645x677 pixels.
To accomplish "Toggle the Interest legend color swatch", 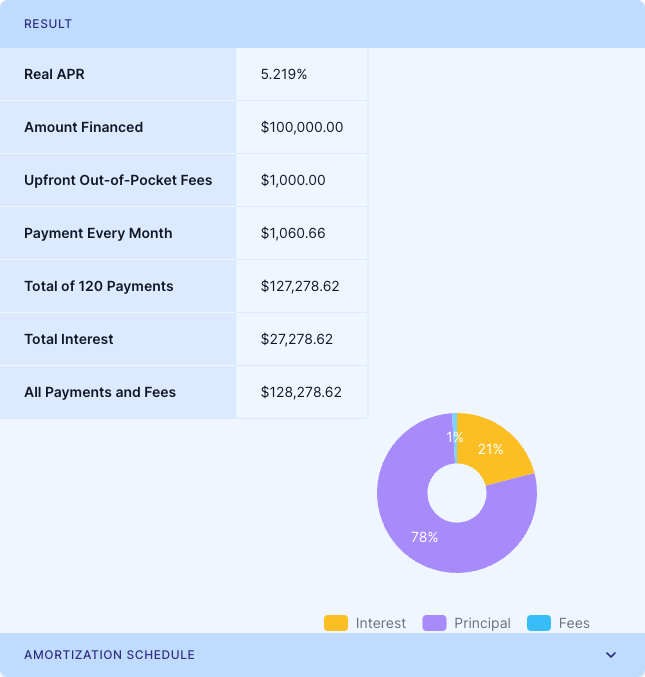I will coord(336,623).
